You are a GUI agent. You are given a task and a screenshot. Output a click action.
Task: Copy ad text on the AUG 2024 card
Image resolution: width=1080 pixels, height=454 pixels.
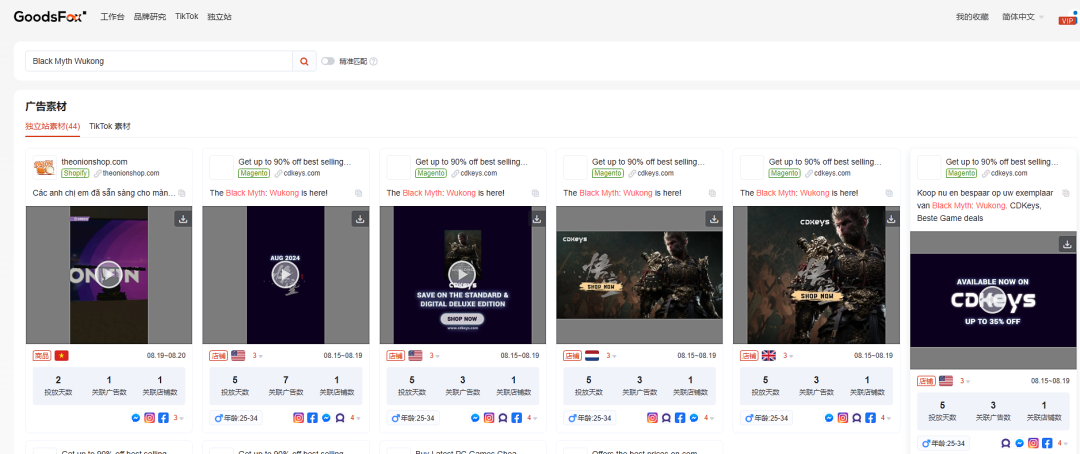(x=359, y=194)
